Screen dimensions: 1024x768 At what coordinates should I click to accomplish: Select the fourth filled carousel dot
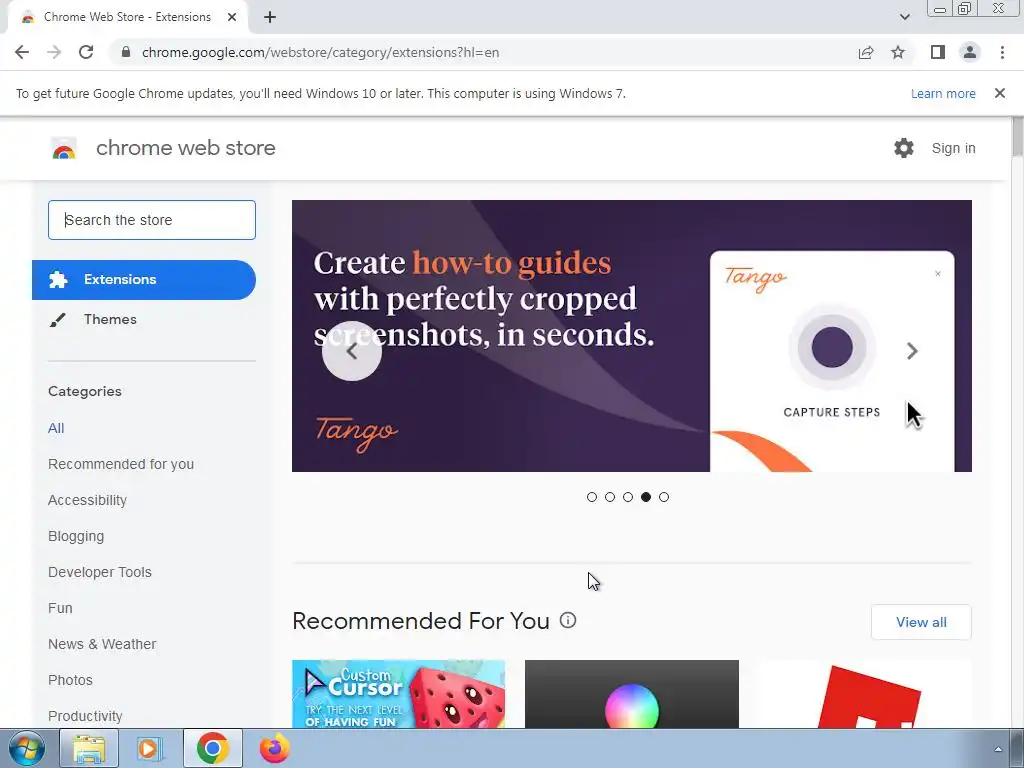(646, 497)
